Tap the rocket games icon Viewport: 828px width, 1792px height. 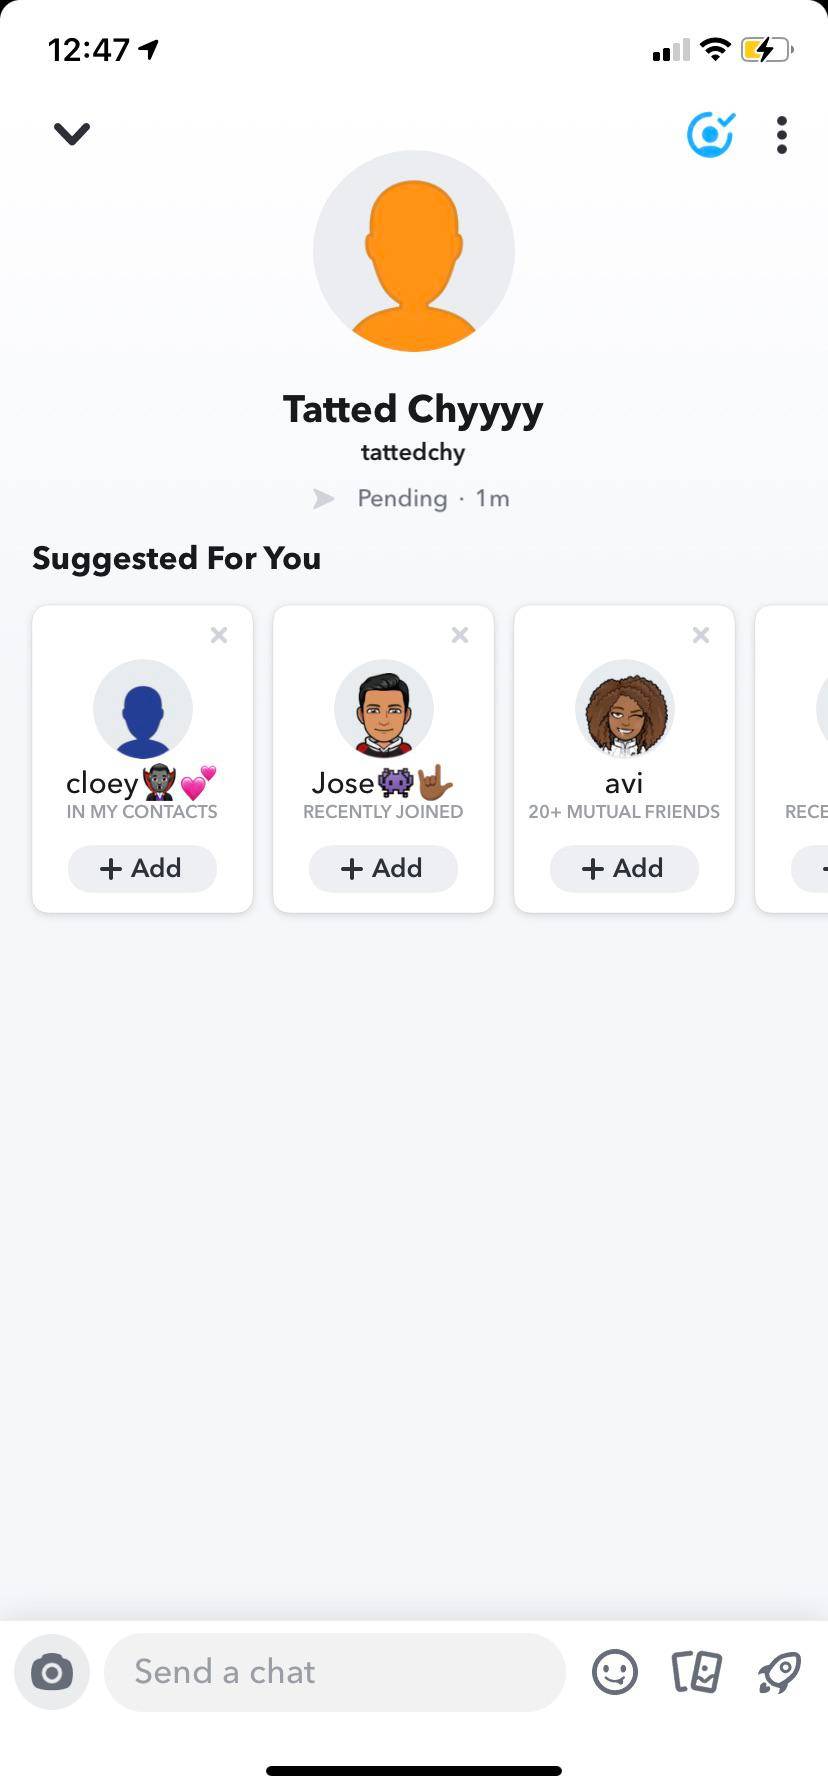779,1671
